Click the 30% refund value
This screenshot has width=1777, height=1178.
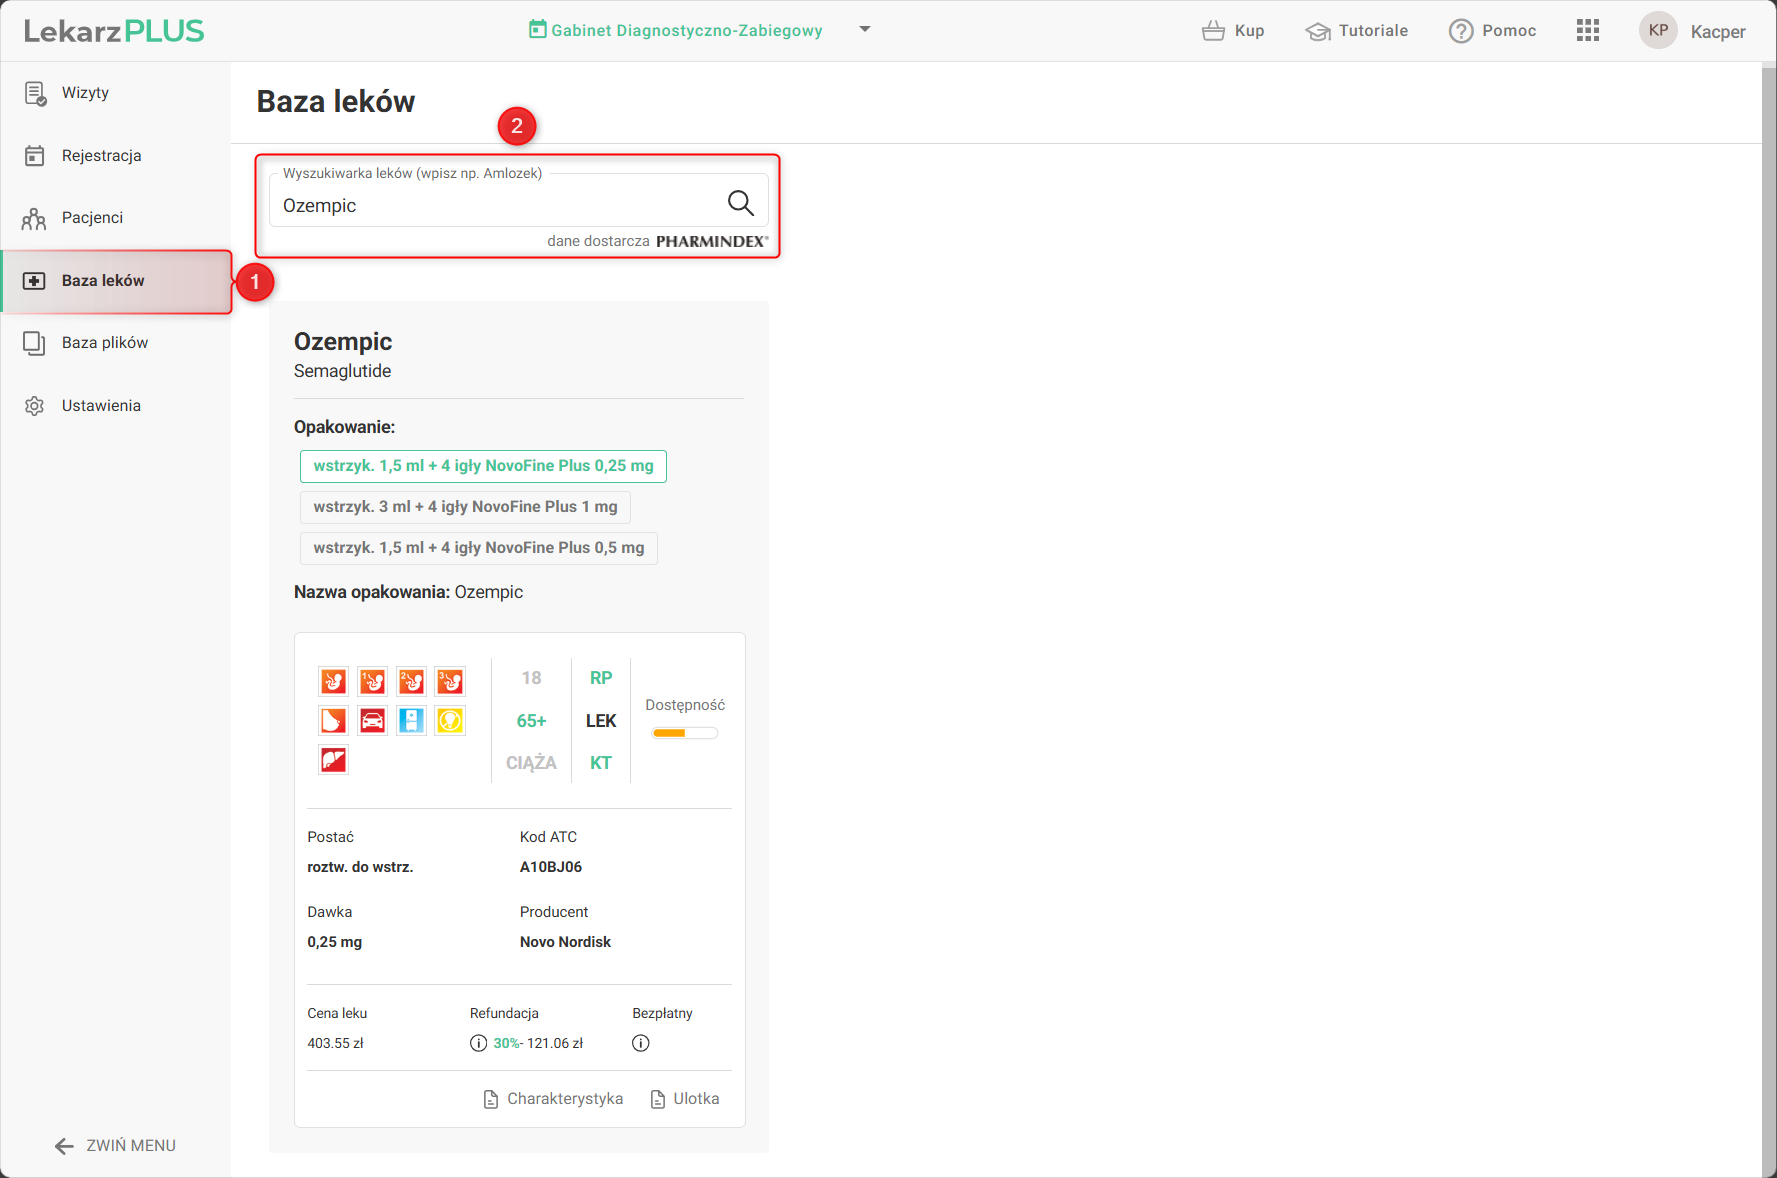(x=507, y=1043)
